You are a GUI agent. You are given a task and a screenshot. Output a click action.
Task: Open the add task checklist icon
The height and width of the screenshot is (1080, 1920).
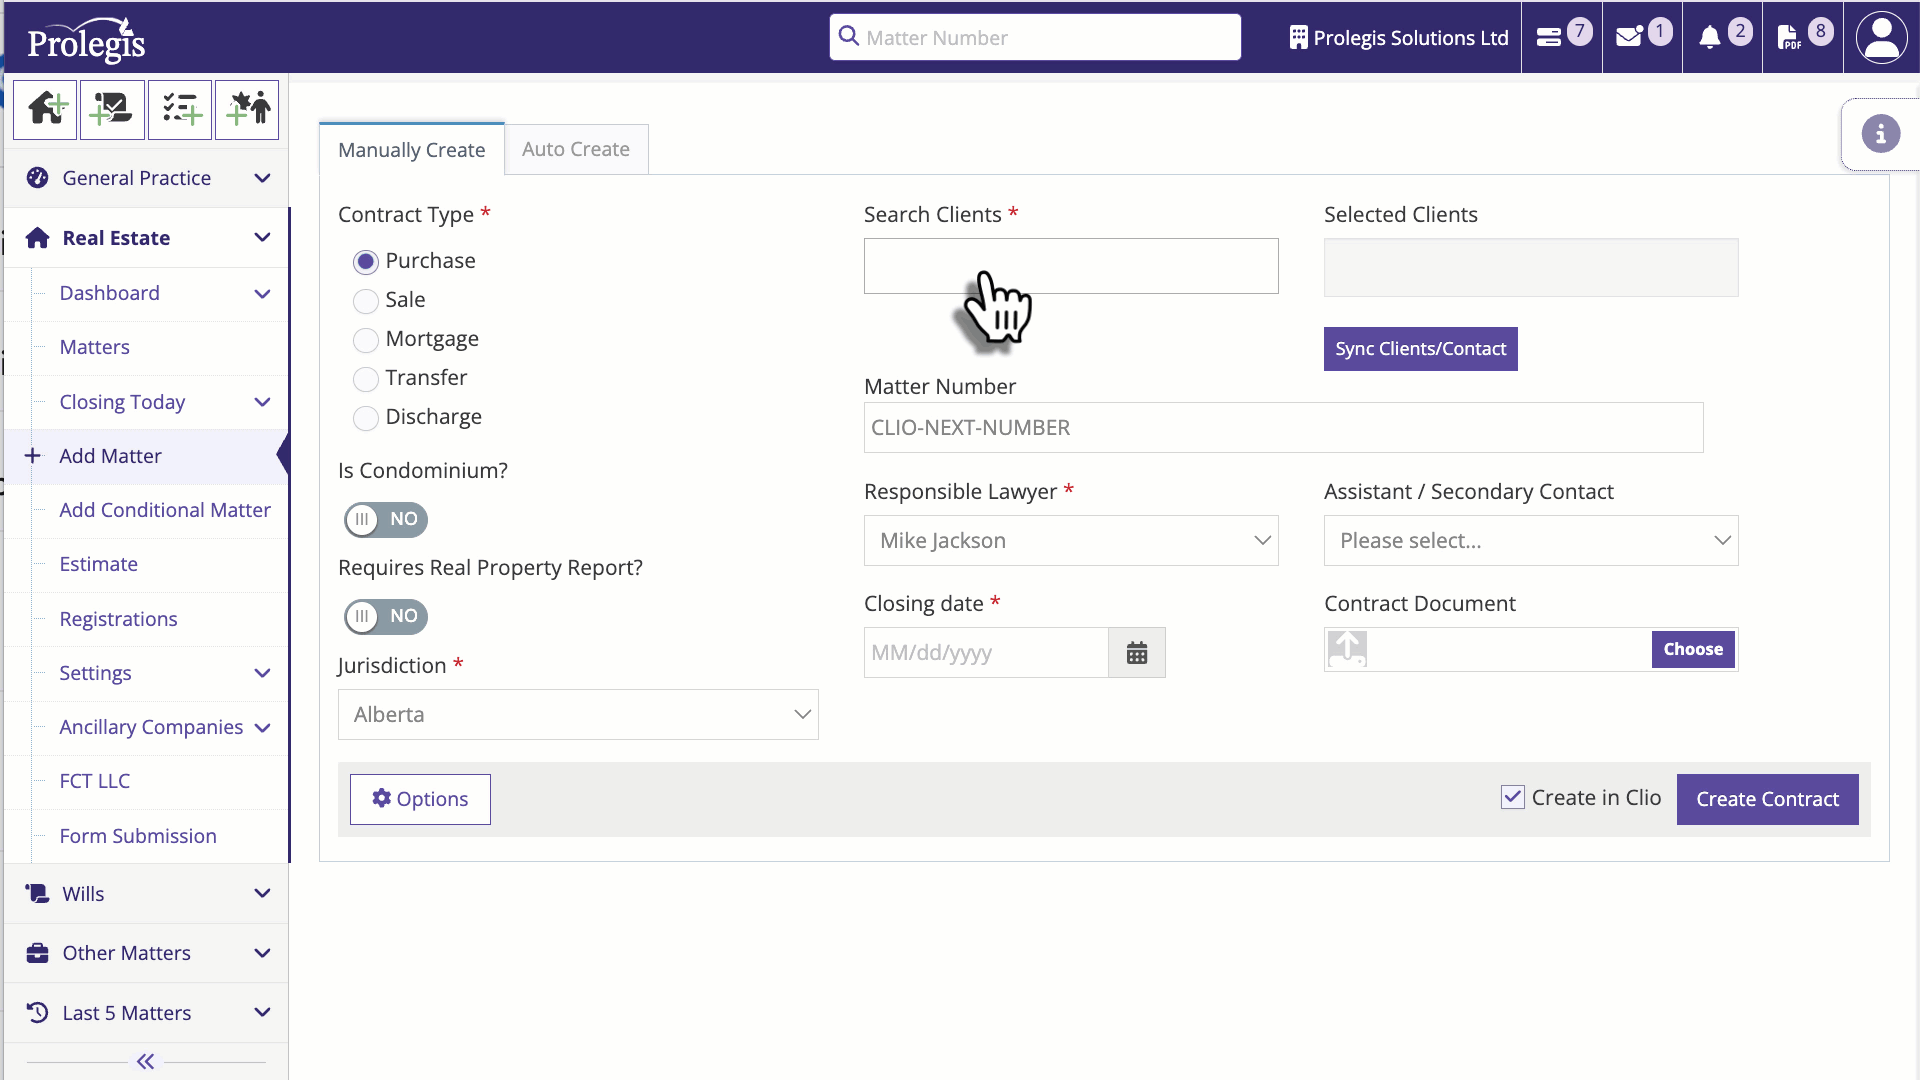[180, 110]
